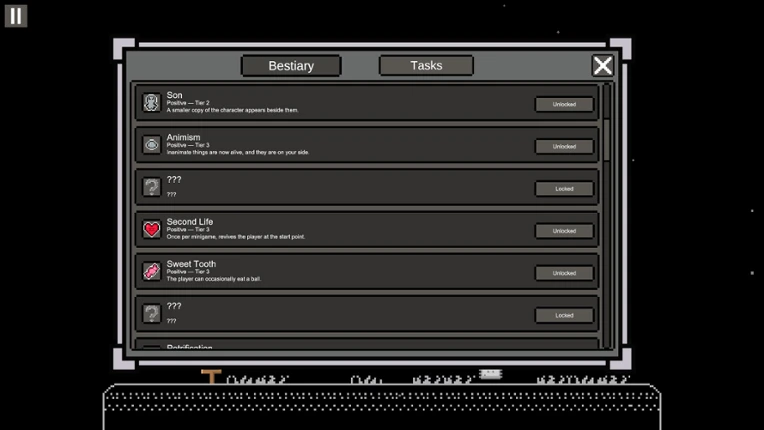Click the Sweet Tooth candy icon
Screen dimensions: 764x430
pos(152,271)
